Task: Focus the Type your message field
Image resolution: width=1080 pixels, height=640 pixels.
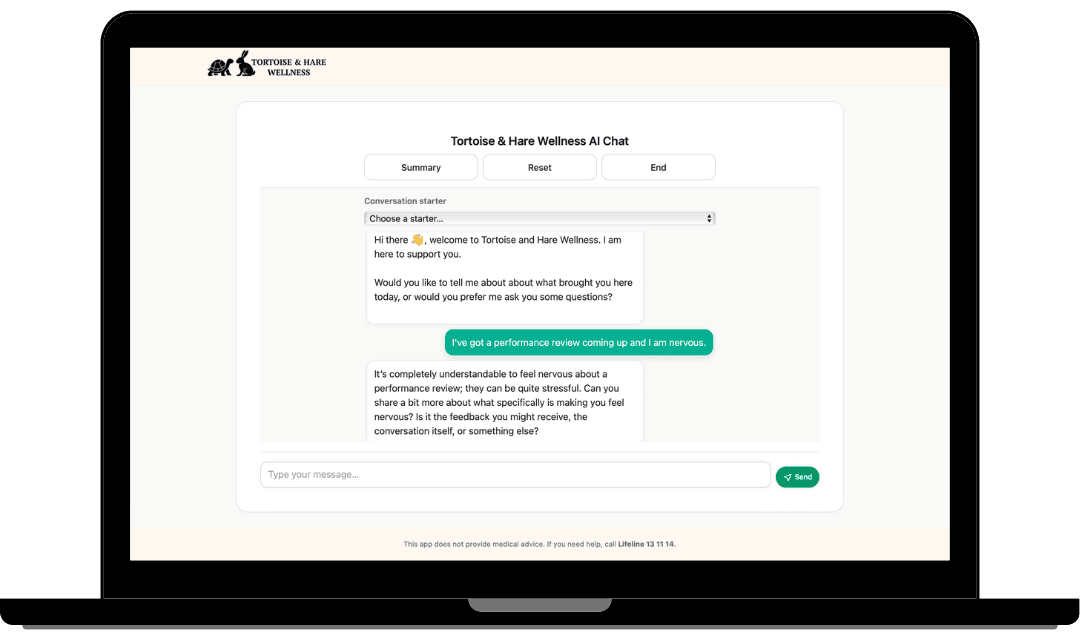Action: [x=515, y=475]
